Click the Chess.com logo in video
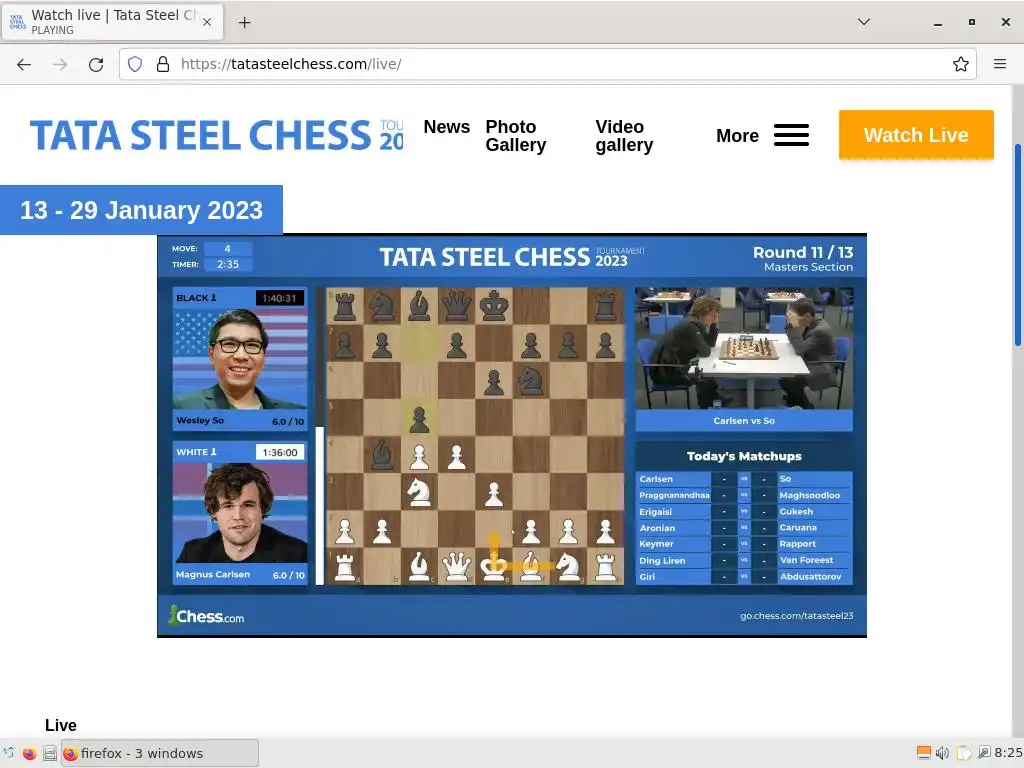This screenshot has height=768, width=1024. pos(206,616)
